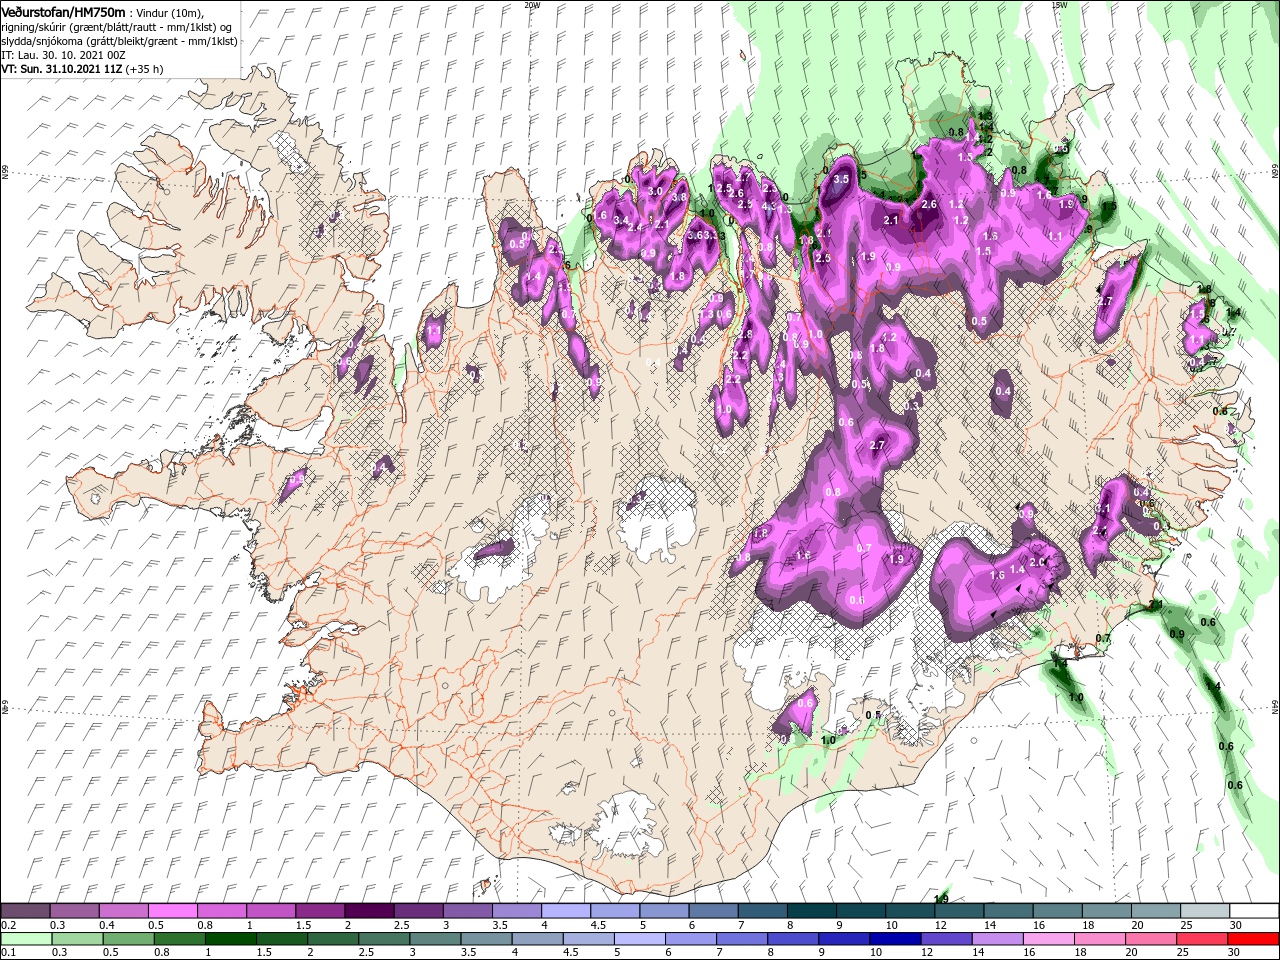Click the 15W longitude label at top

[1058, 5]
